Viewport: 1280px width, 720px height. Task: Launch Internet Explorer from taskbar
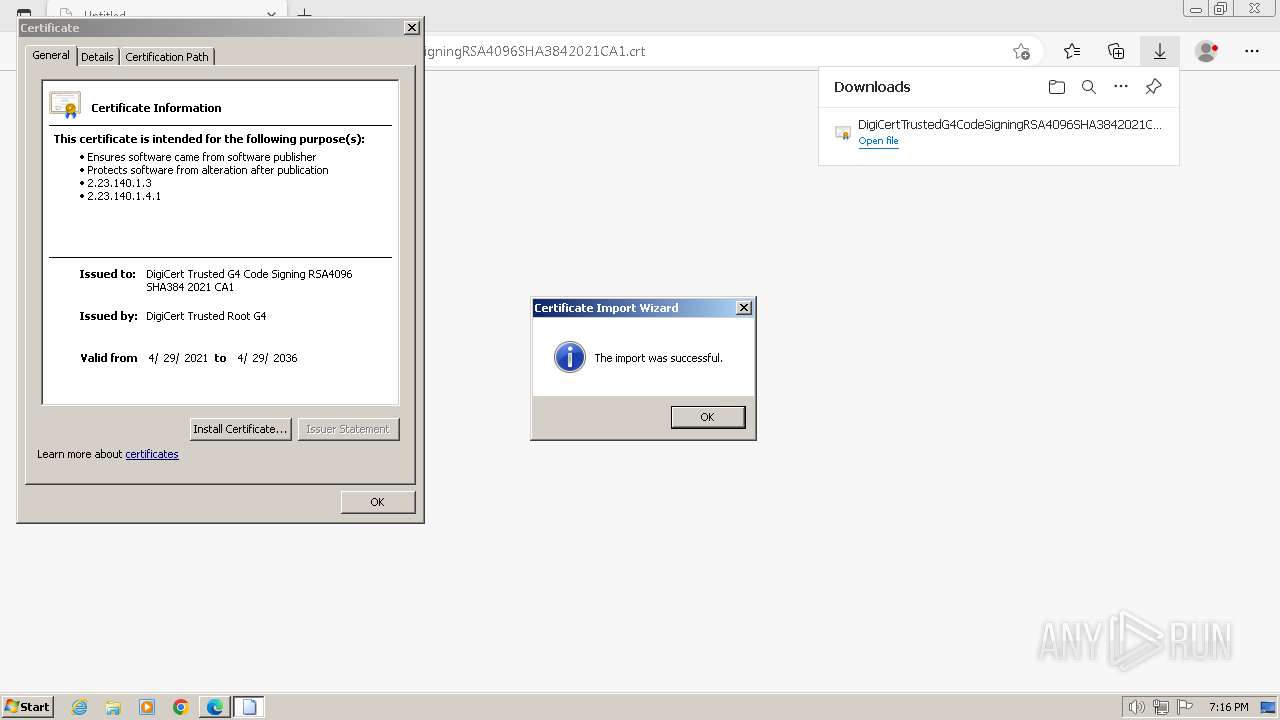click(80, 707)
